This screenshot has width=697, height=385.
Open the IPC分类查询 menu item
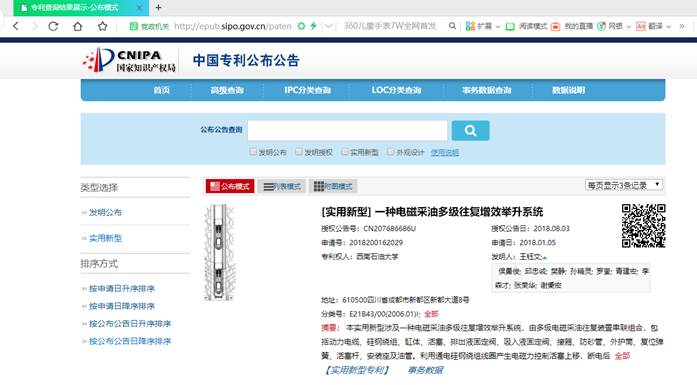307,90
